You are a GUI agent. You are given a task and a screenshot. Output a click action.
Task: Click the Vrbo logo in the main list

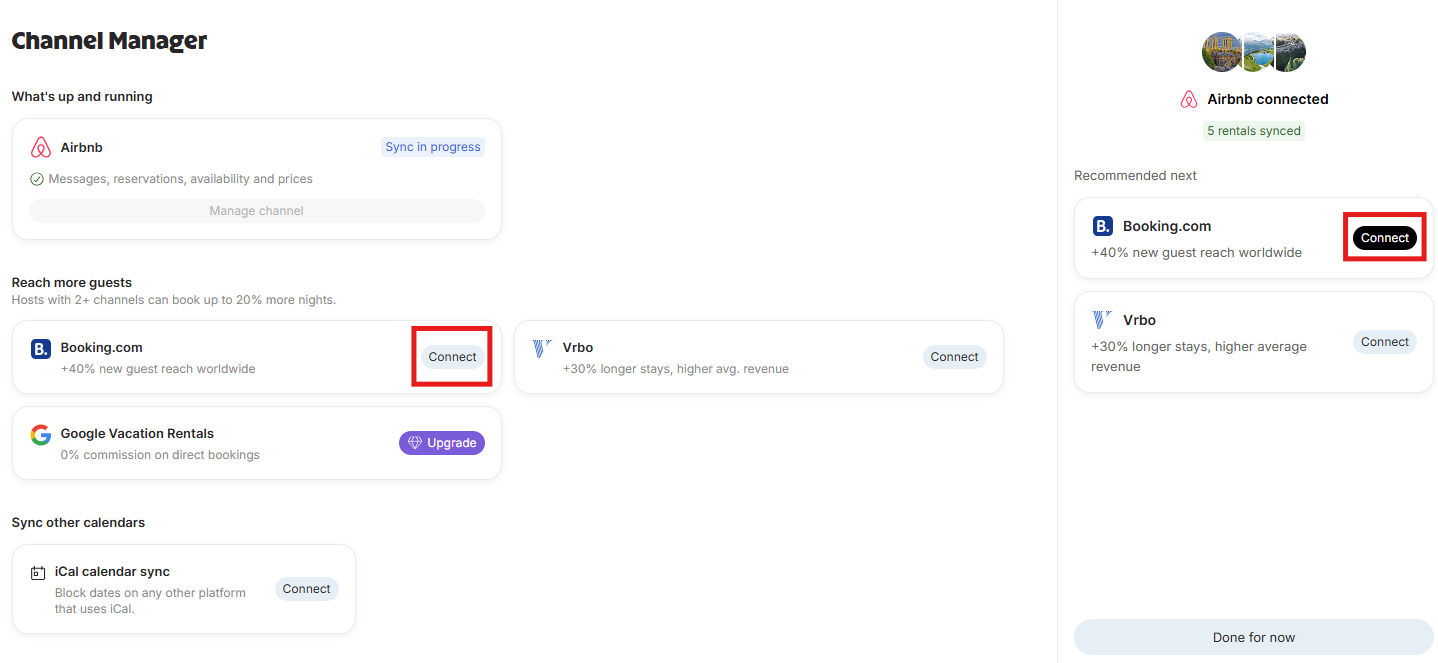click(542, 348)
